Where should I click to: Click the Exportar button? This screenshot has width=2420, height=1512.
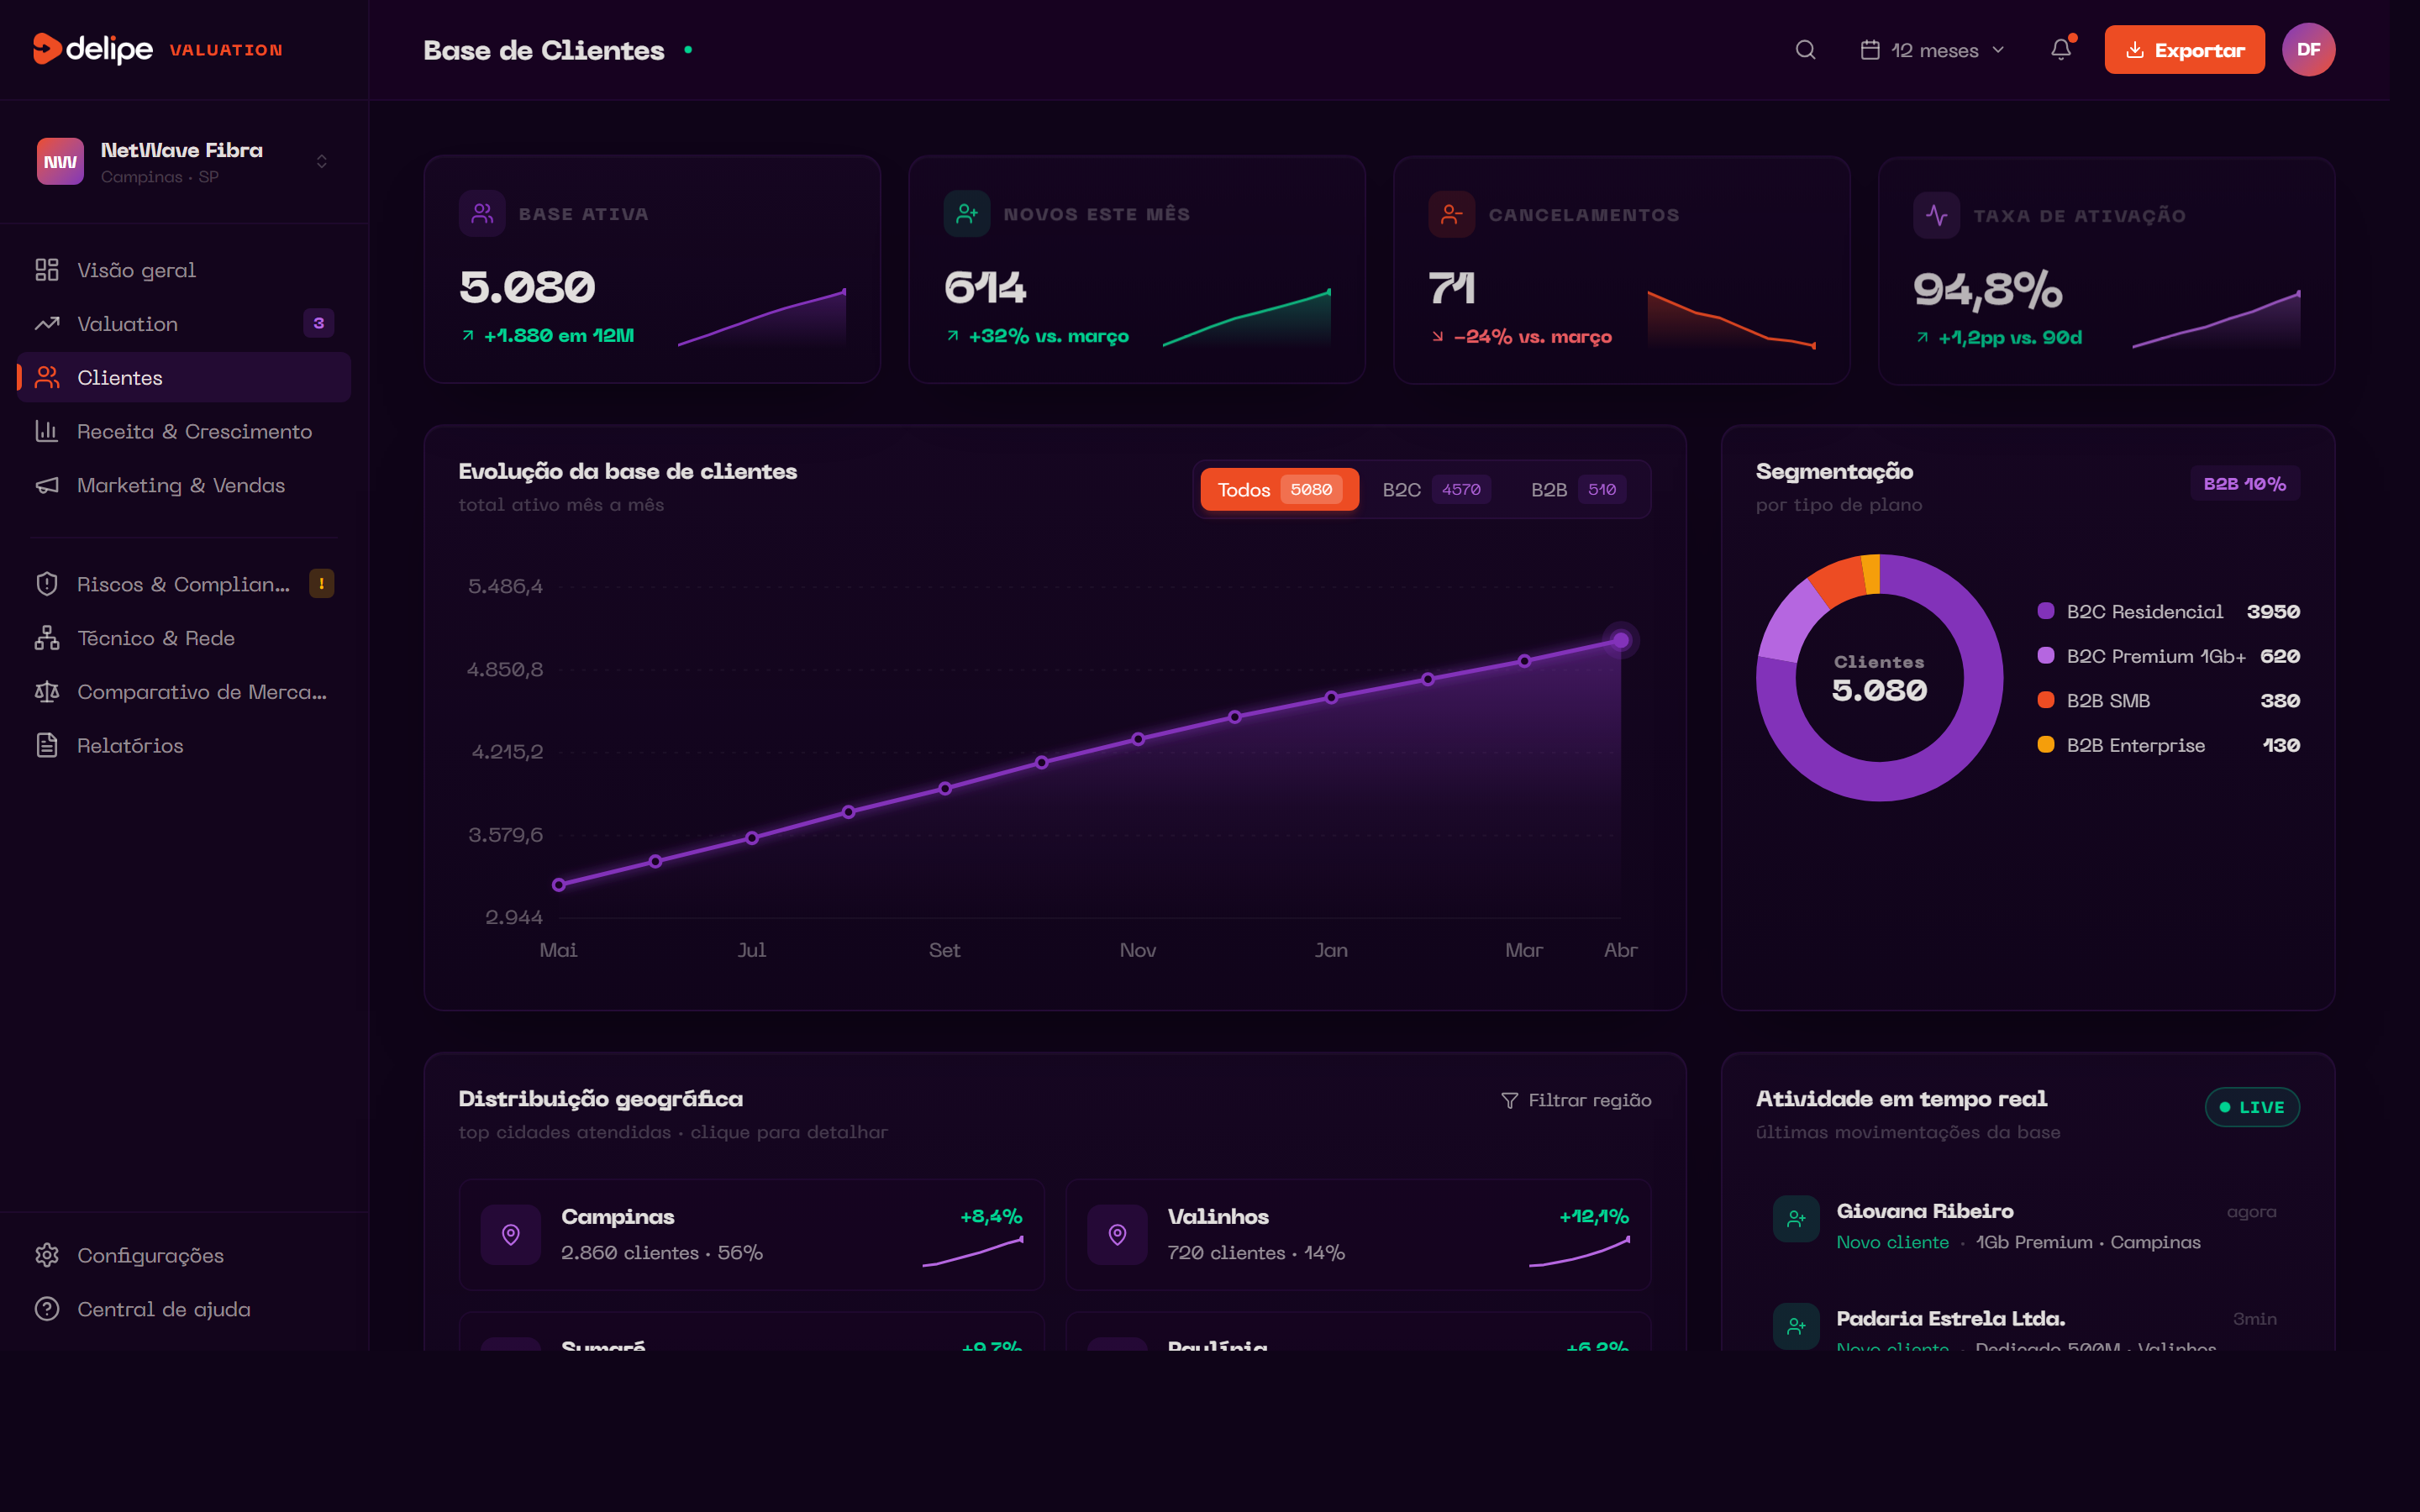coord(2184,50)
